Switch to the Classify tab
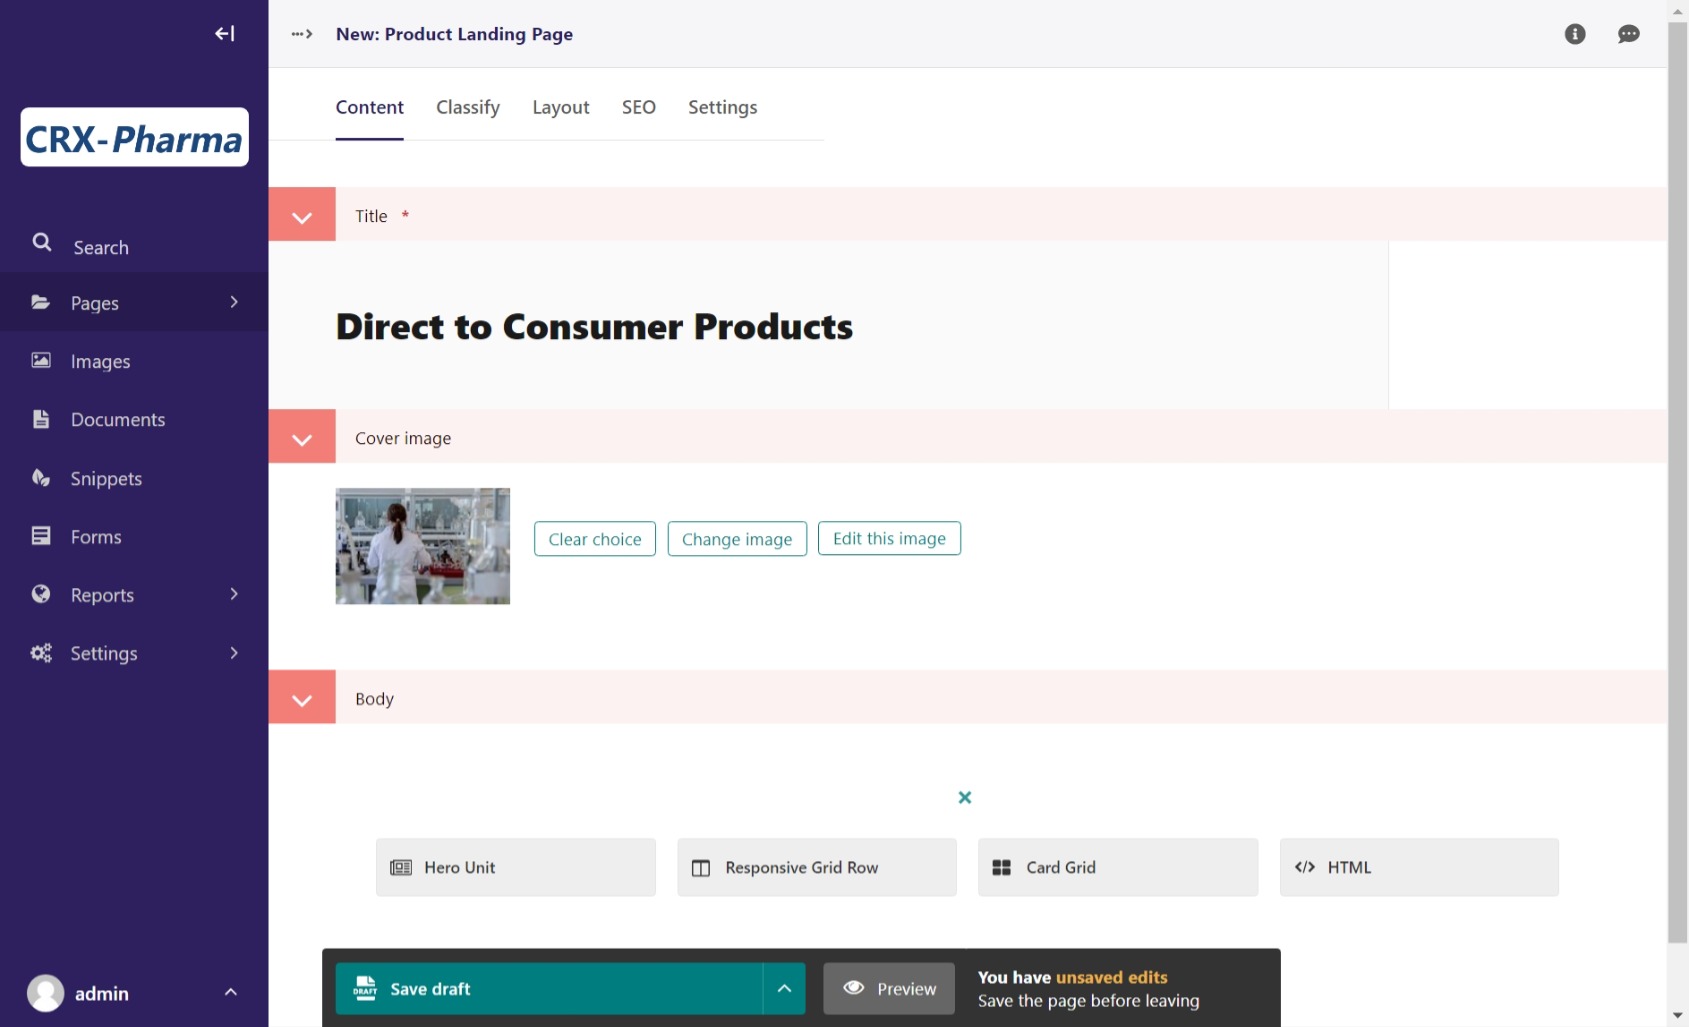The image size is (1689, 1027). (468, 107)
